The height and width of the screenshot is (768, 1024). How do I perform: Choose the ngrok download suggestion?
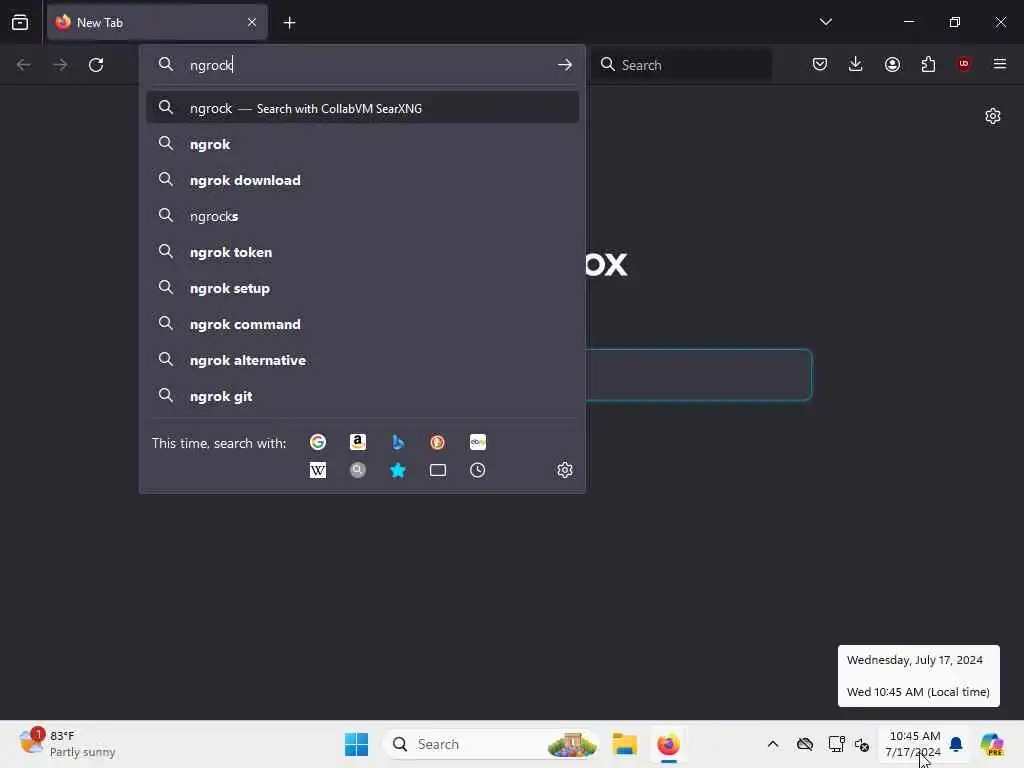coord(362,180)
